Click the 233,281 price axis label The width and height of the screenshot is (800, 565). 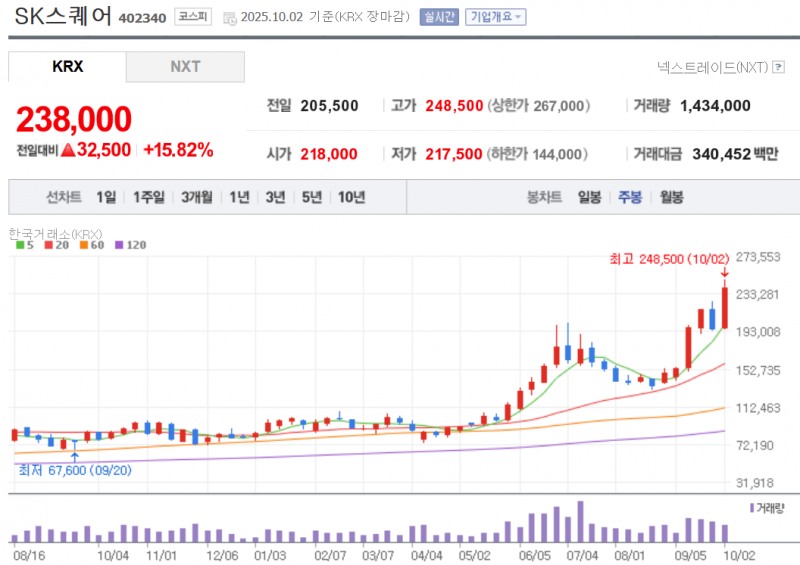(x=758, y=294)
